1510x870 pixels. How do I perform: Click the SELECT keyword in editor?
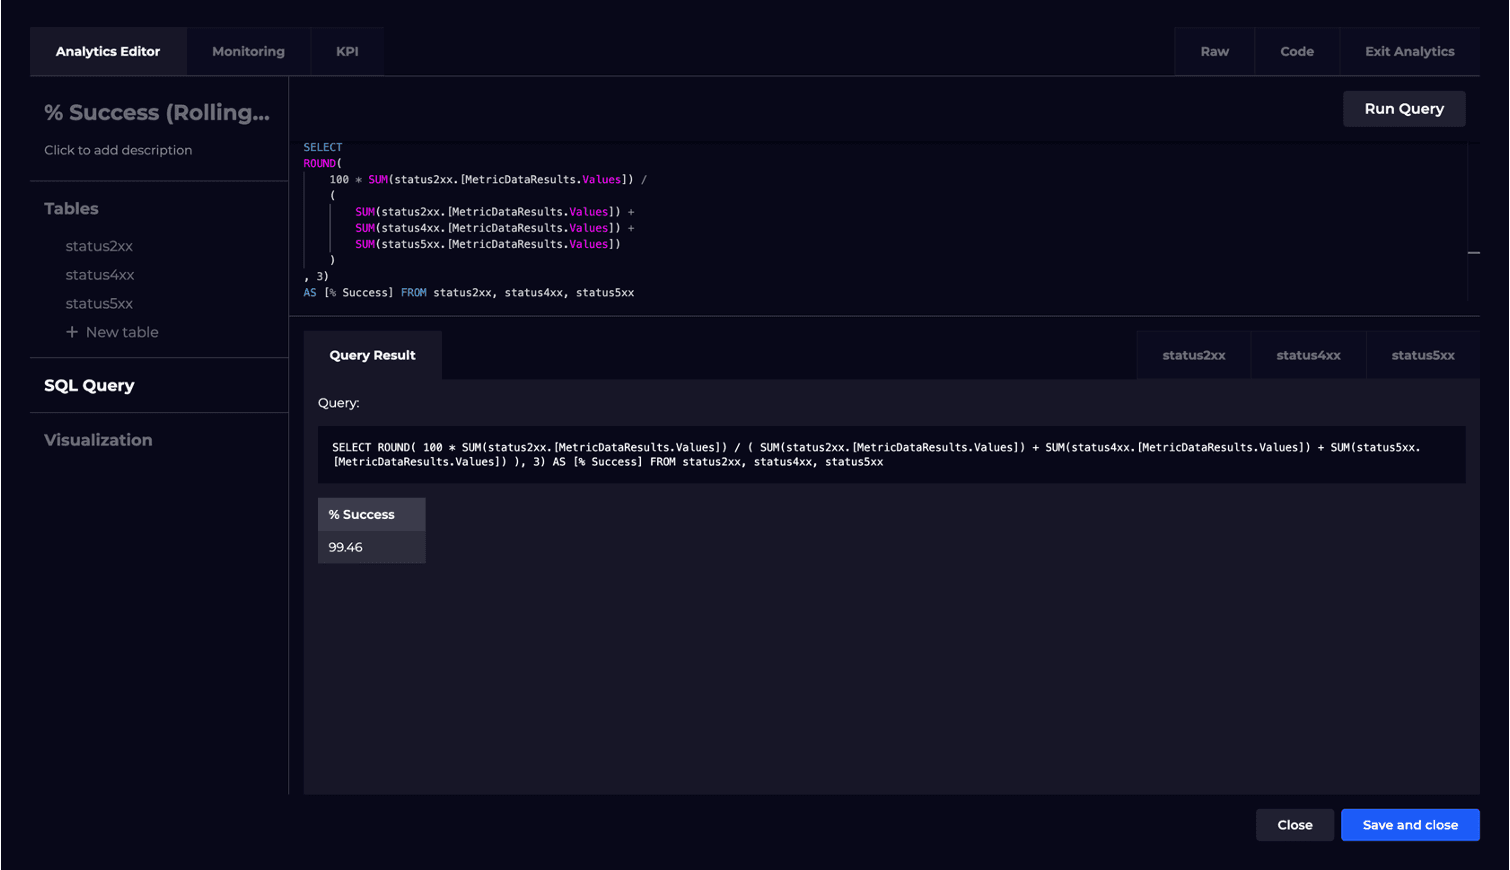coord(323,147)
